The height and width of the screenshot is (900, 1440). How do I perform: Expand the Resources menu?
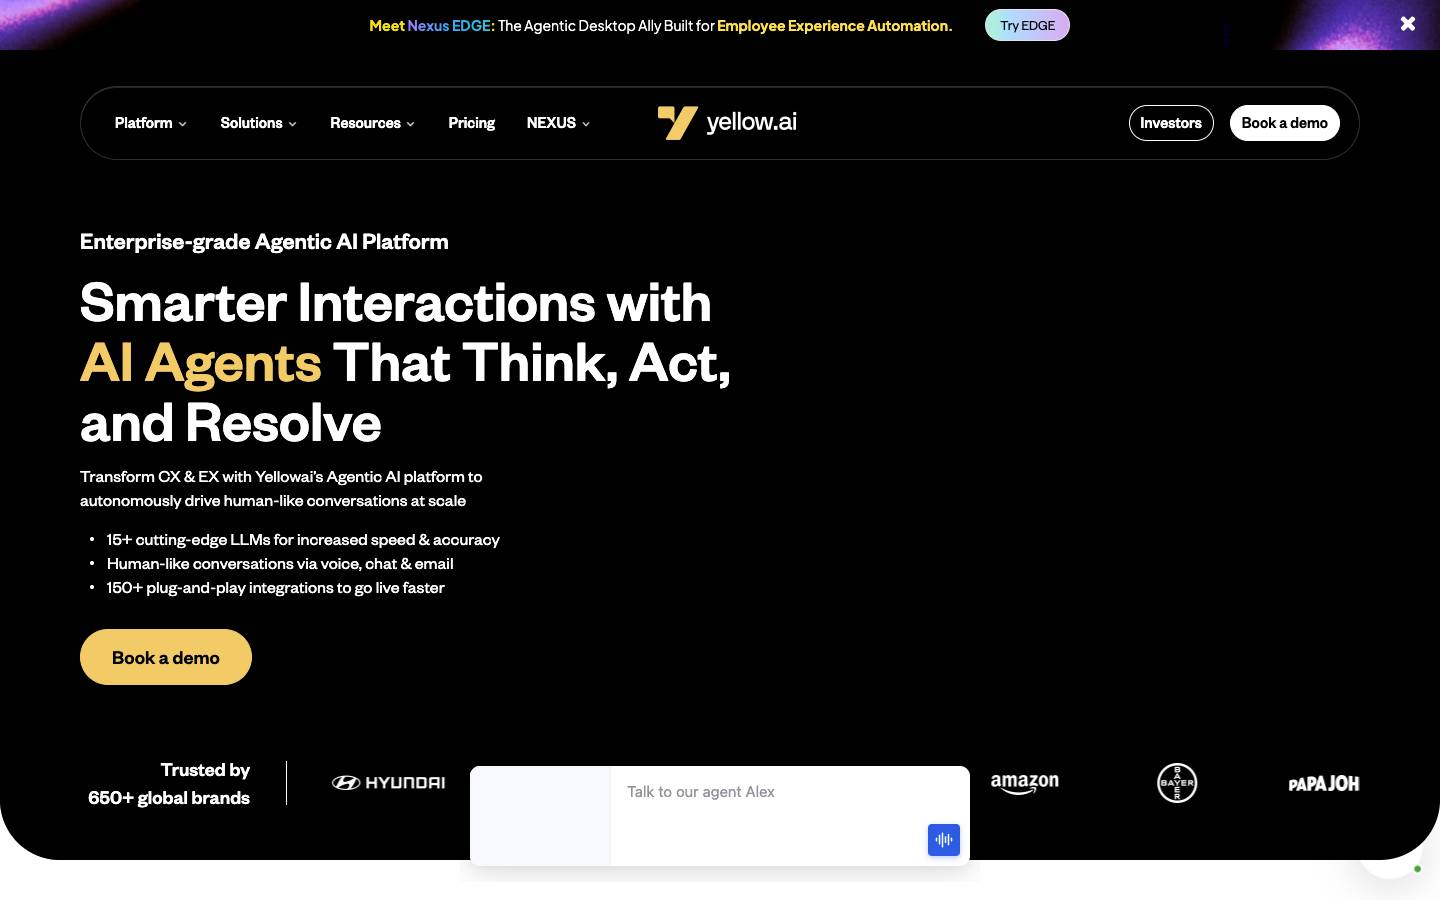click(x=373, y=123)
